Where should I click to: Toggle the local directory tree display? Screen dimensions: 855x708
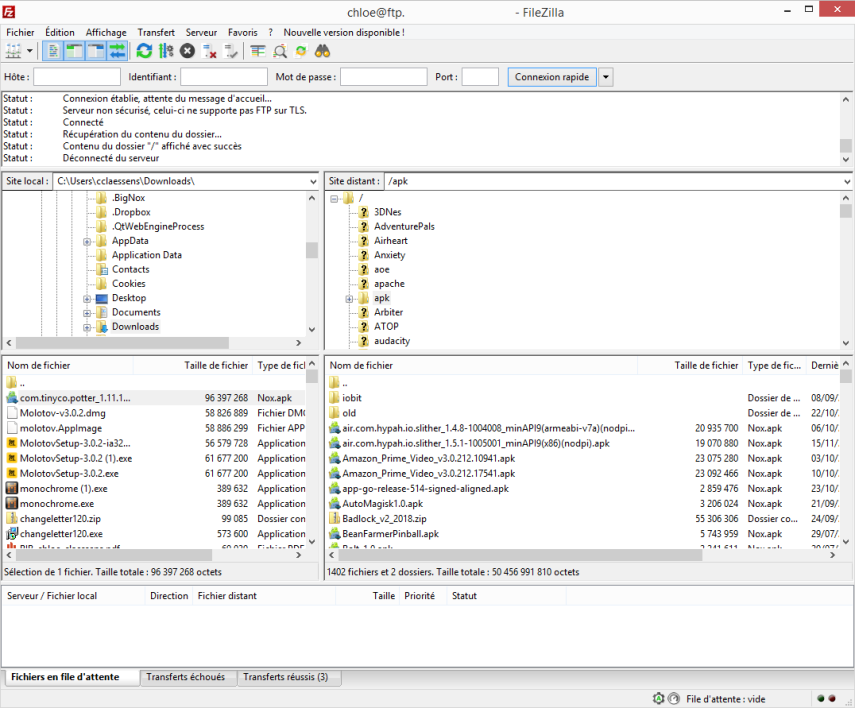(74, 51)
